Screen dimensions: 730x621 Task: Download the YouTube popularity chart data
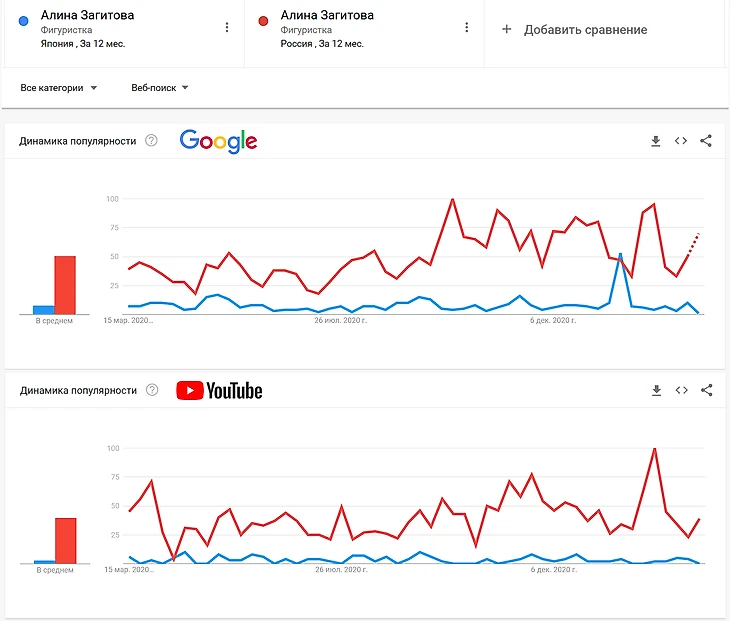pos(656,390)
